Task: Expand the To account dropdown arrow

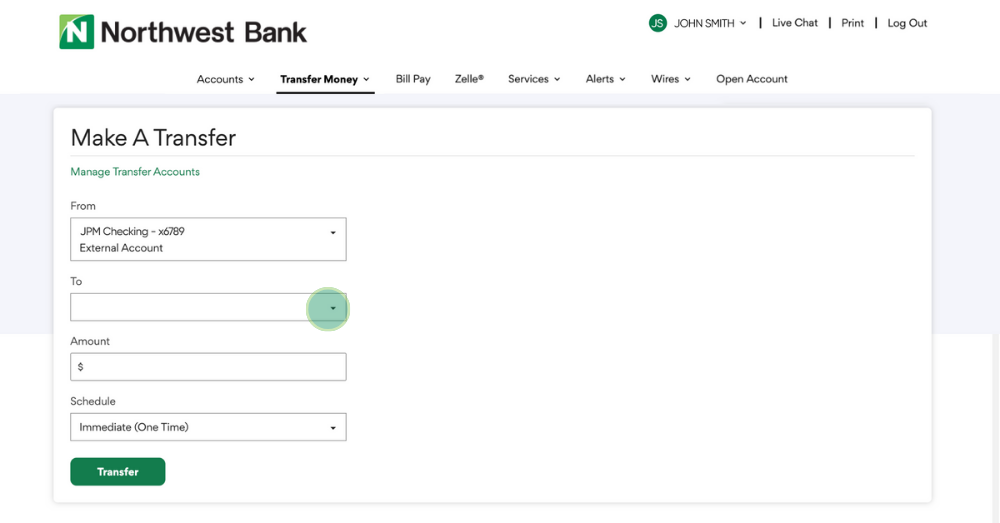Action: pyautogui.click(x=333, y=308)
